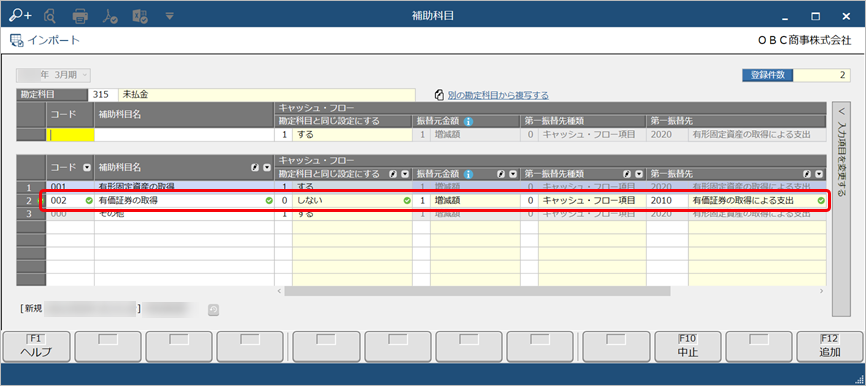Click the empty 補助科目名 input field in entry row
Viewport: 866px width, 386px height.
coord(184,134)
